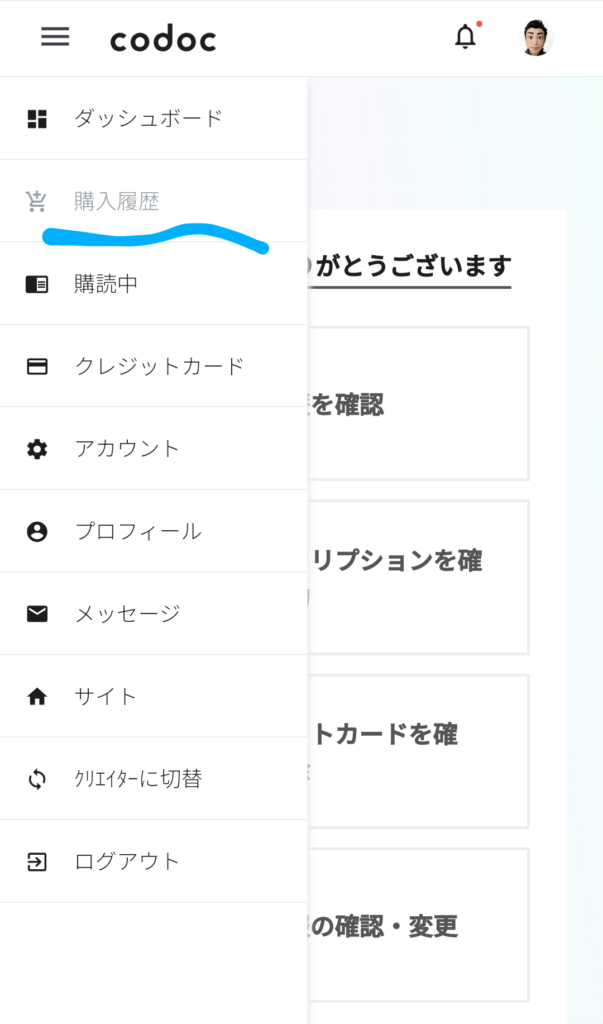Select the switch arrows icon for クリエイターに切替
Screen dimensions: 603x1024
[37, 780]
